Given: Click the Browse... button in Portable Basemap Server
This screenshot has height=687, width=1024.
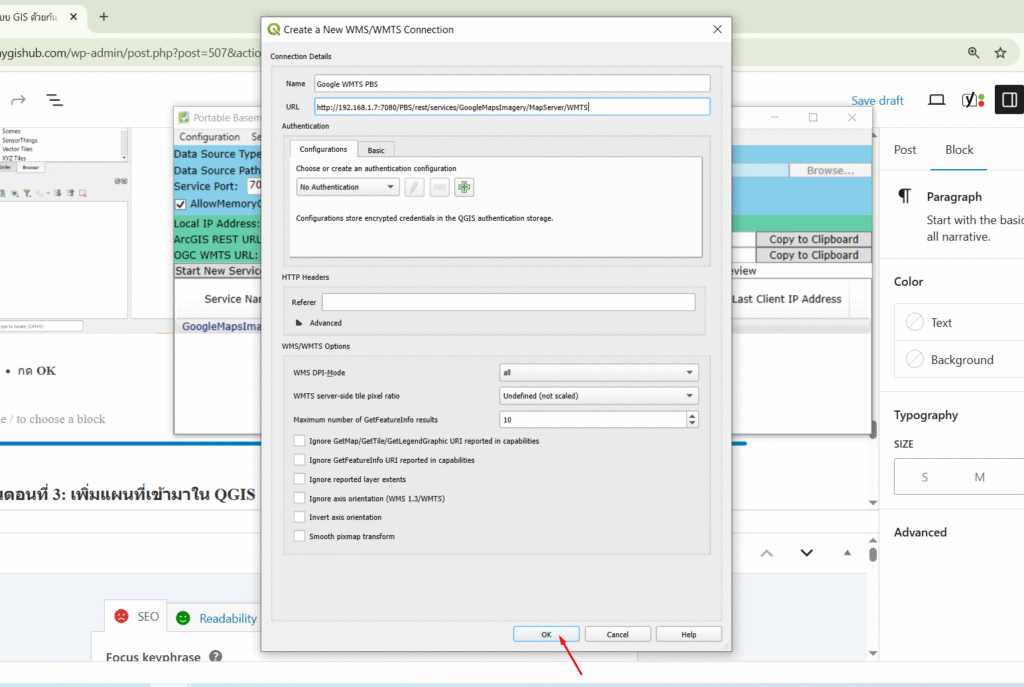Looking at the screenshot, I should coord(830,170).
